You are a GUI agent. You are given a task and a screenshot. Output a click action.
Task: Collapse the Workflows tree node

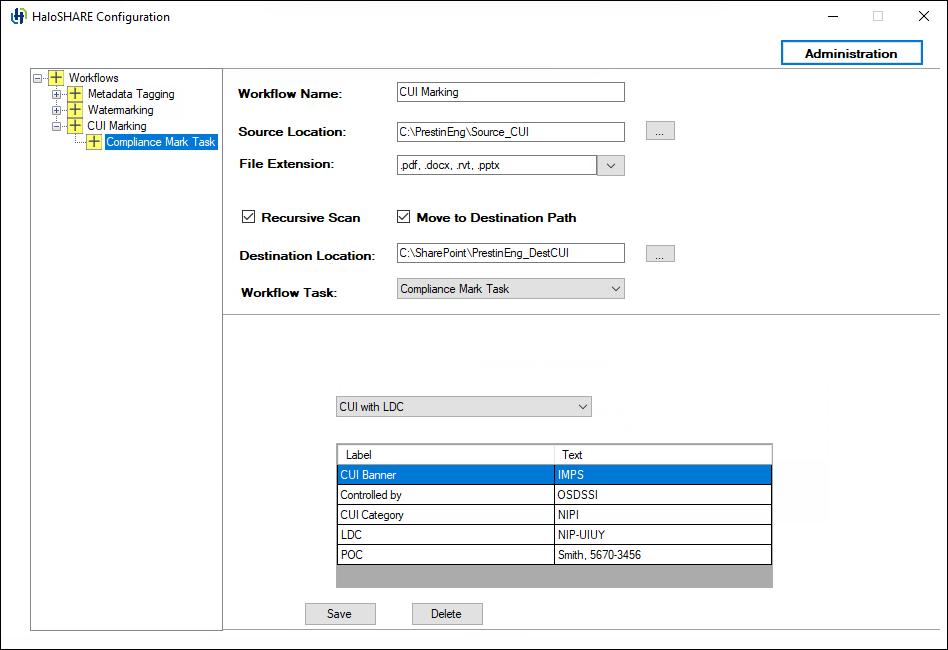point(36,77)
